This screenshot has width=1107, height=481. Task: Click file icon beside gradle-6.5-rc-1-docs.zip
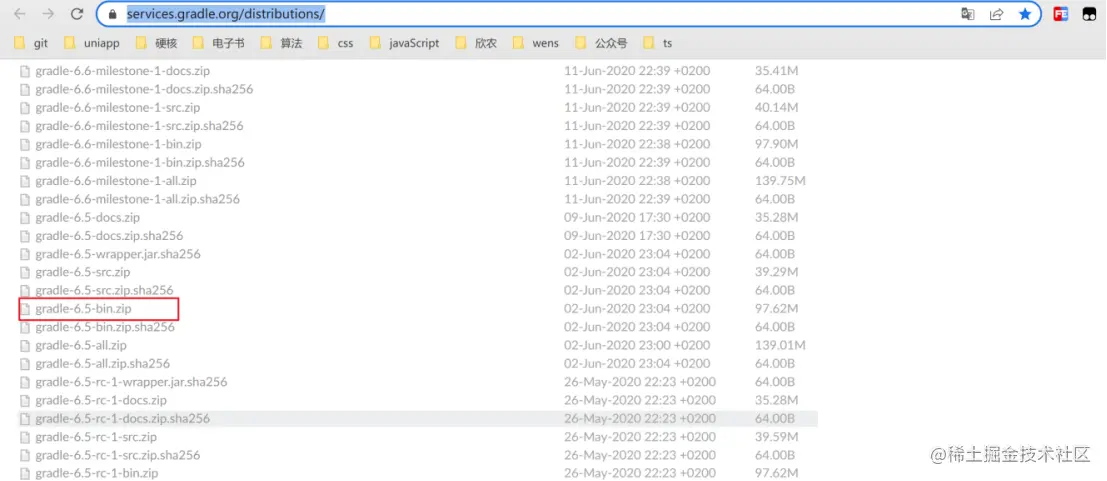26,400
